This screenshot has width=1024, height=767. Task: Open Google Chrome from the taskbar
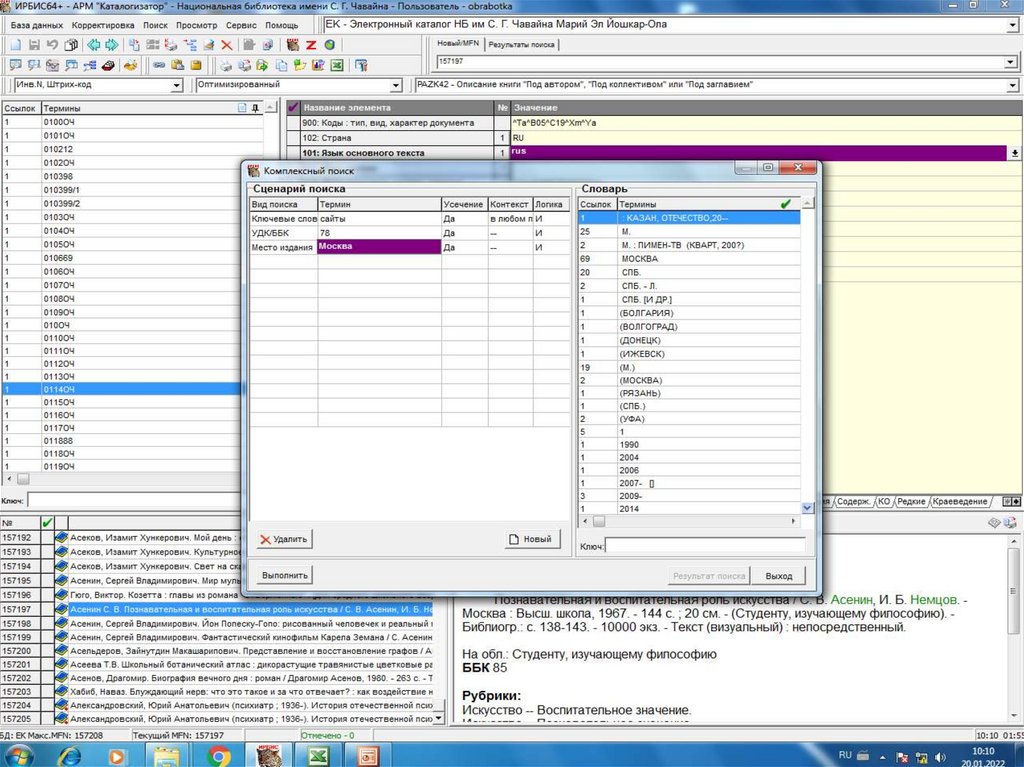pyautogui.click(x=218, y=755)
